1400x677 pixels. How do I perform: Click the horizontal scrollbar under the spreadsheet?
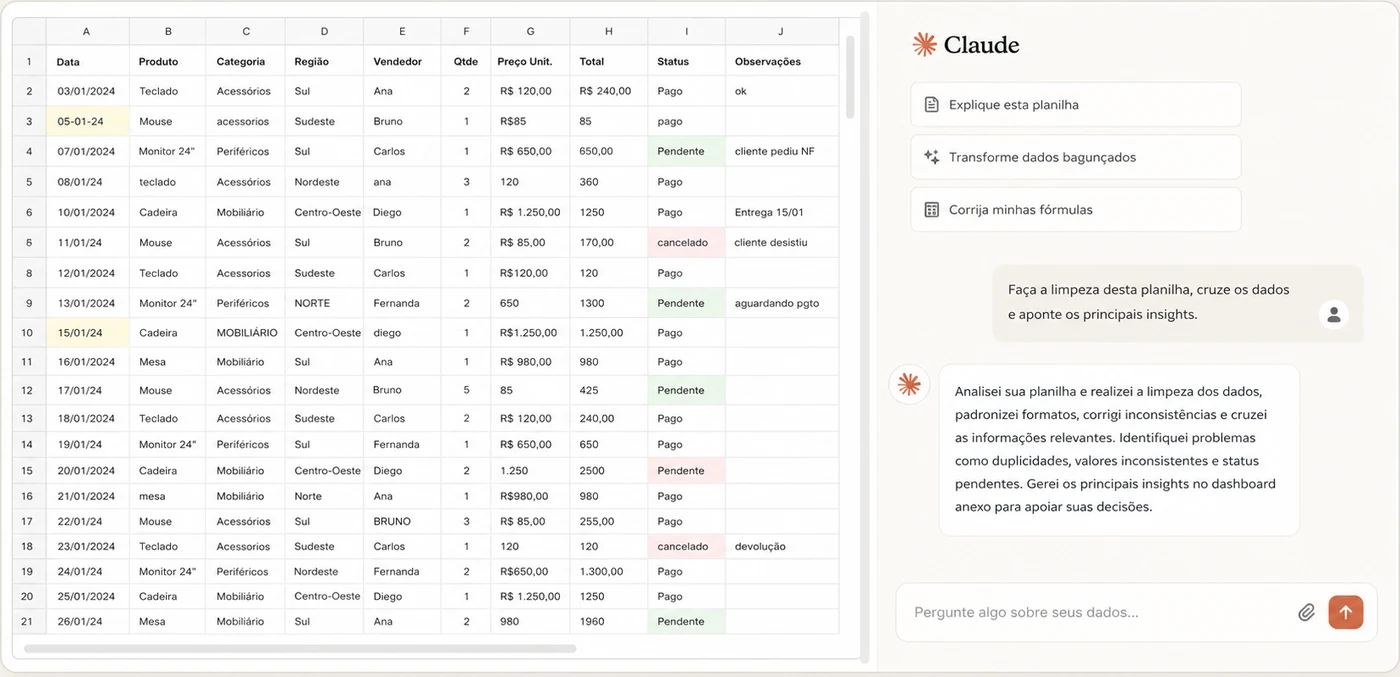[x=300, y=649]
